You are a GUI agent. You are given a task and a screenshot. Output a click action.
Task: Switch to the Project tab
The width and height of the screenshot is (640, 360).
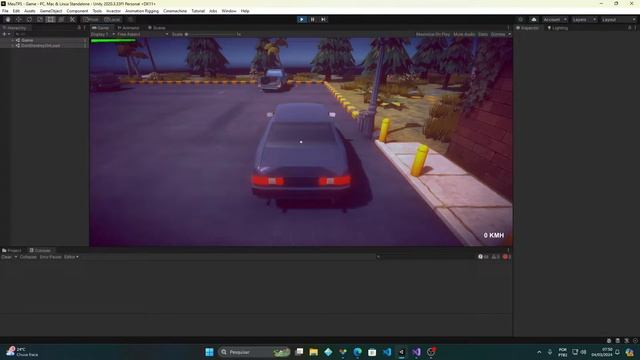(11, 250)
